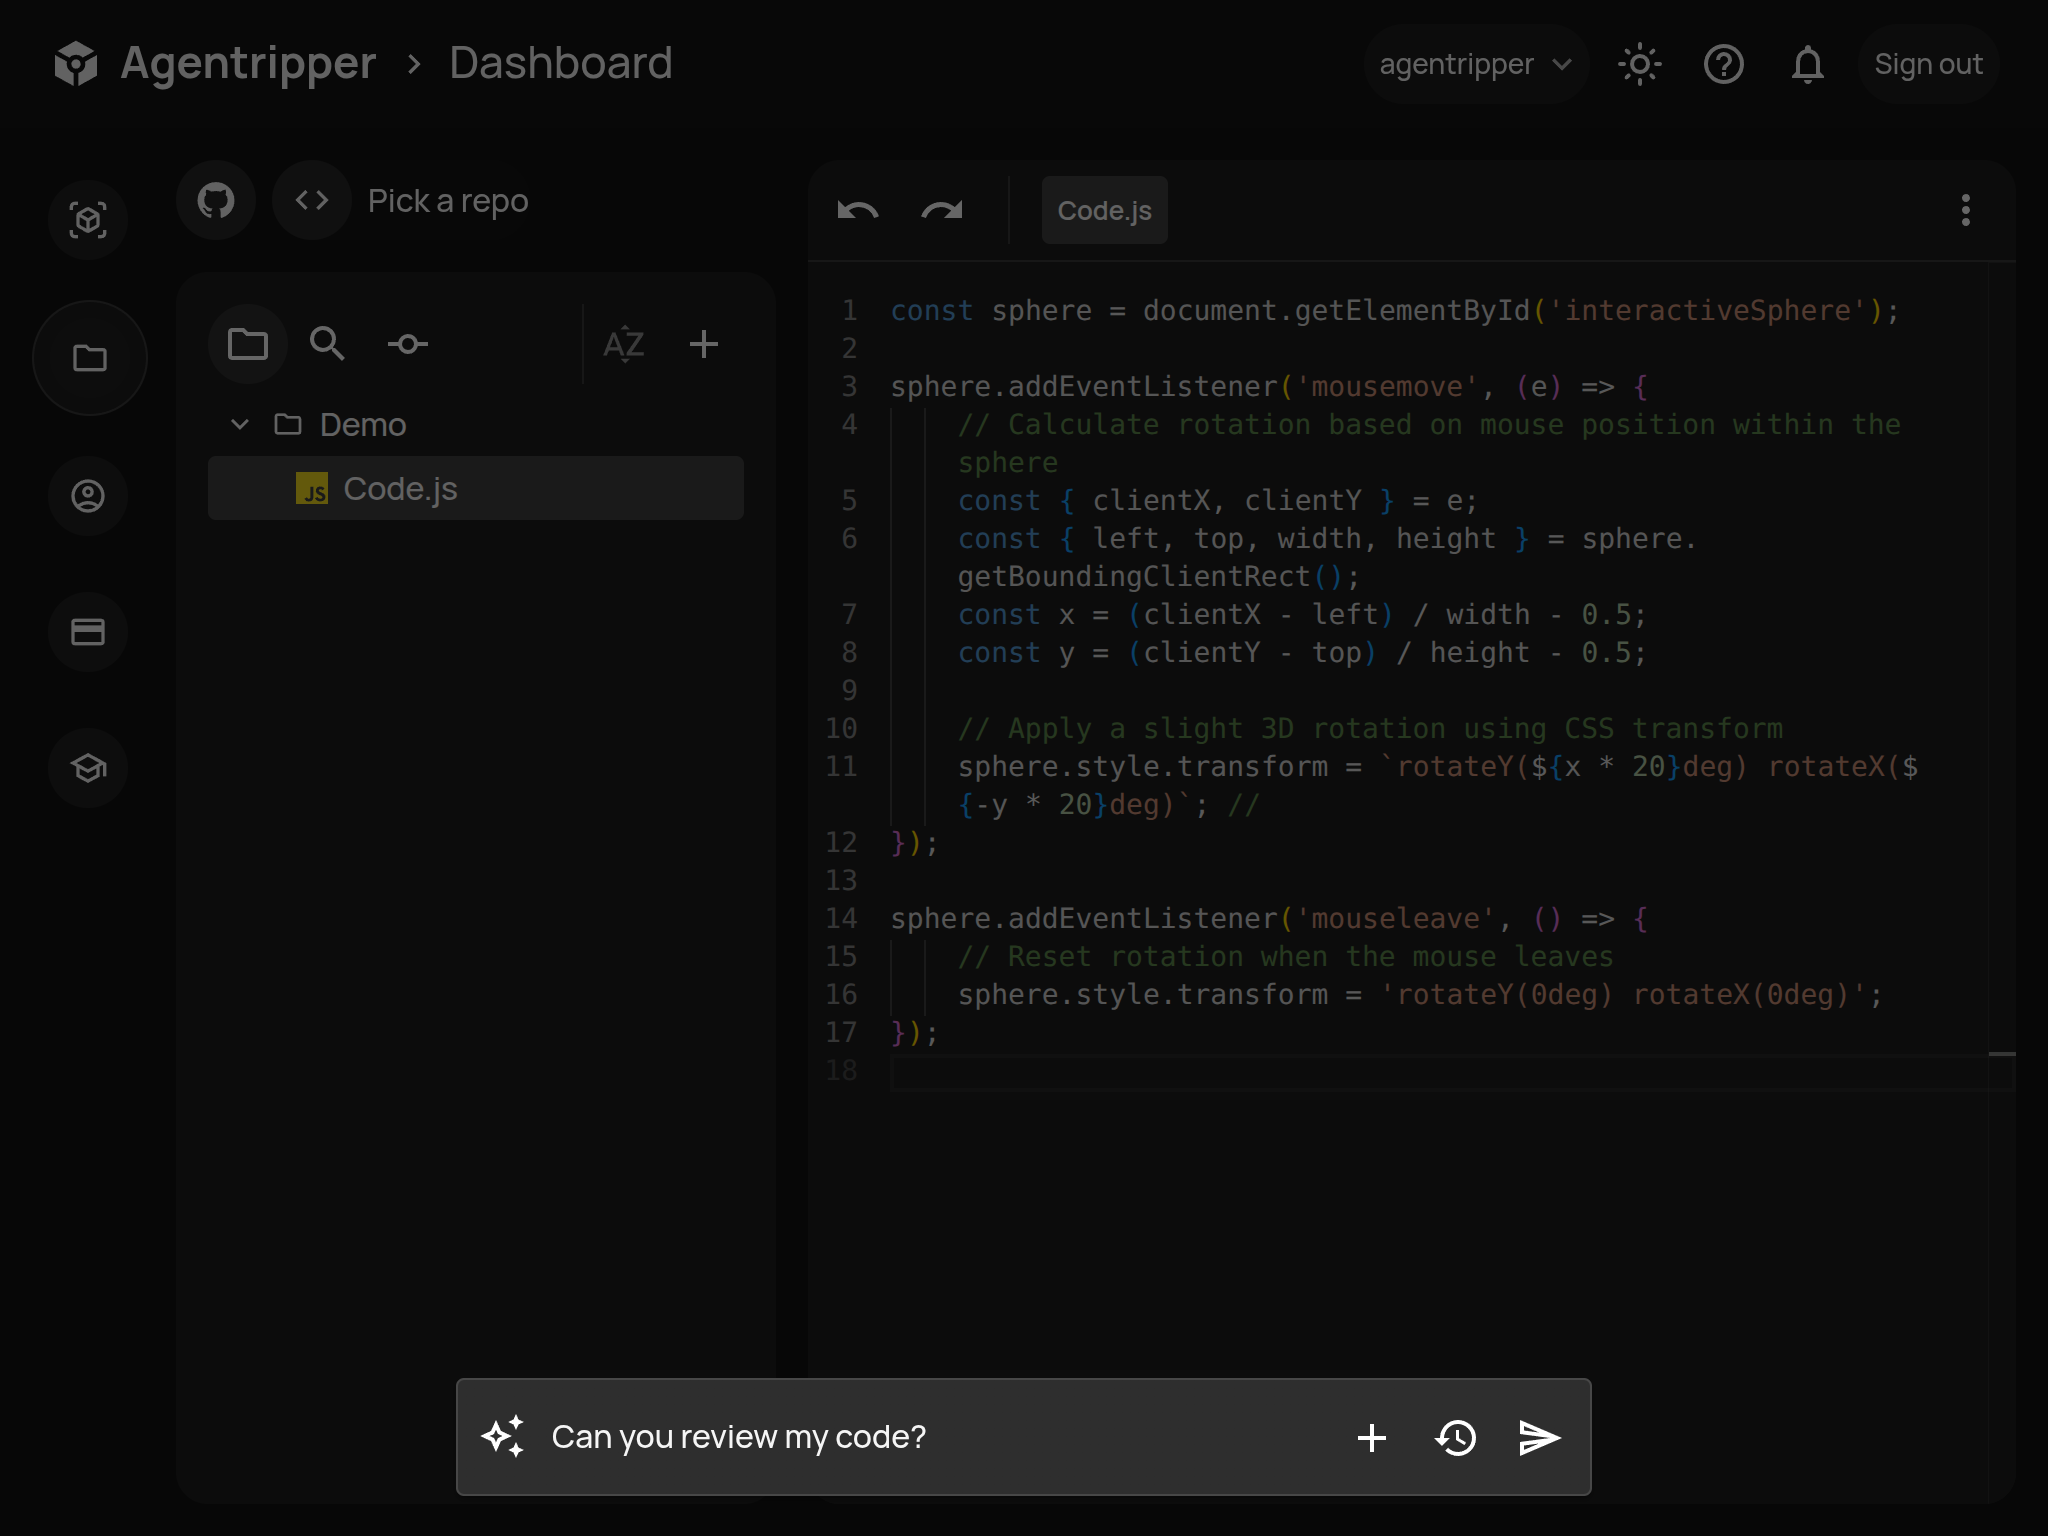Click the redo arrow in editor toolbar

[941, 211]
